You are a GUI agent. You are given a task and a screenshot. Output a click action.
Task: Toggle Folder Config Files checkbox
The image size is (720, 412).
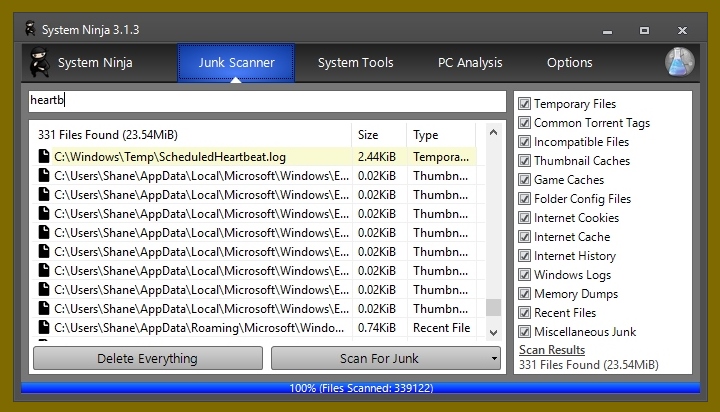[524, 198]
